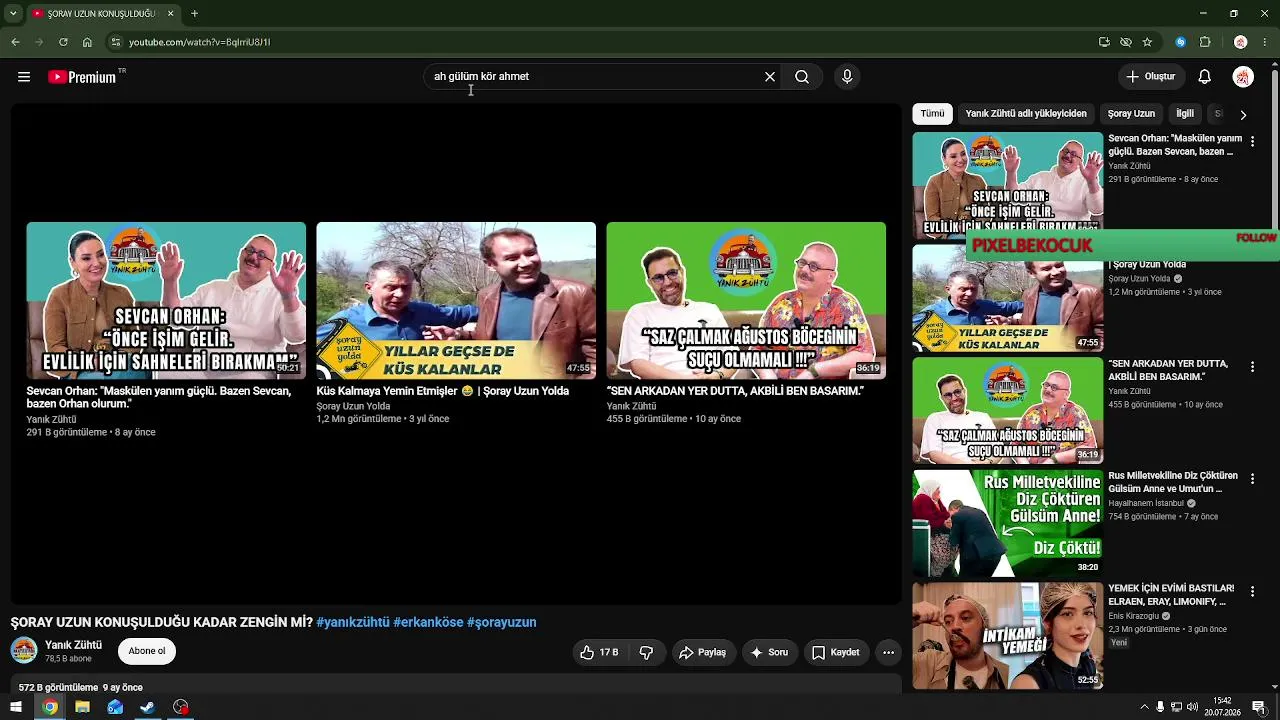This screenshot has height=720, width=1280.
Task: Open the #şorayuzun hashtag
Action: (502, 622)
